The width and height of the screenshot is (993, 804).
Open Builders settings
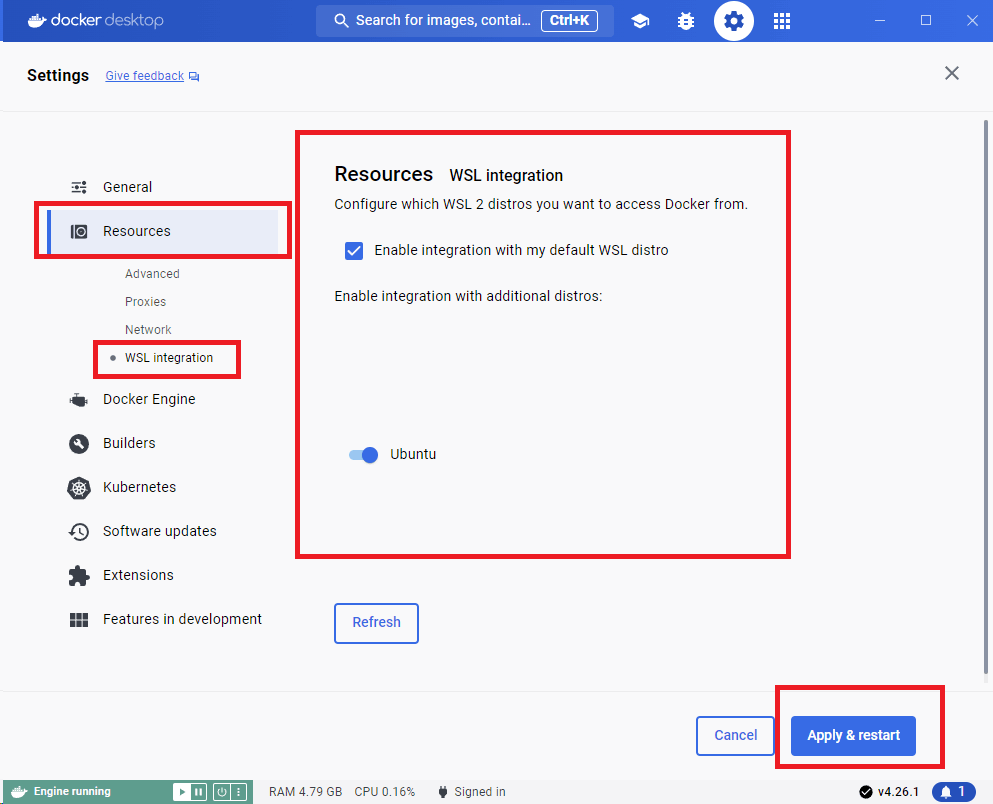(x=129, y=443)
